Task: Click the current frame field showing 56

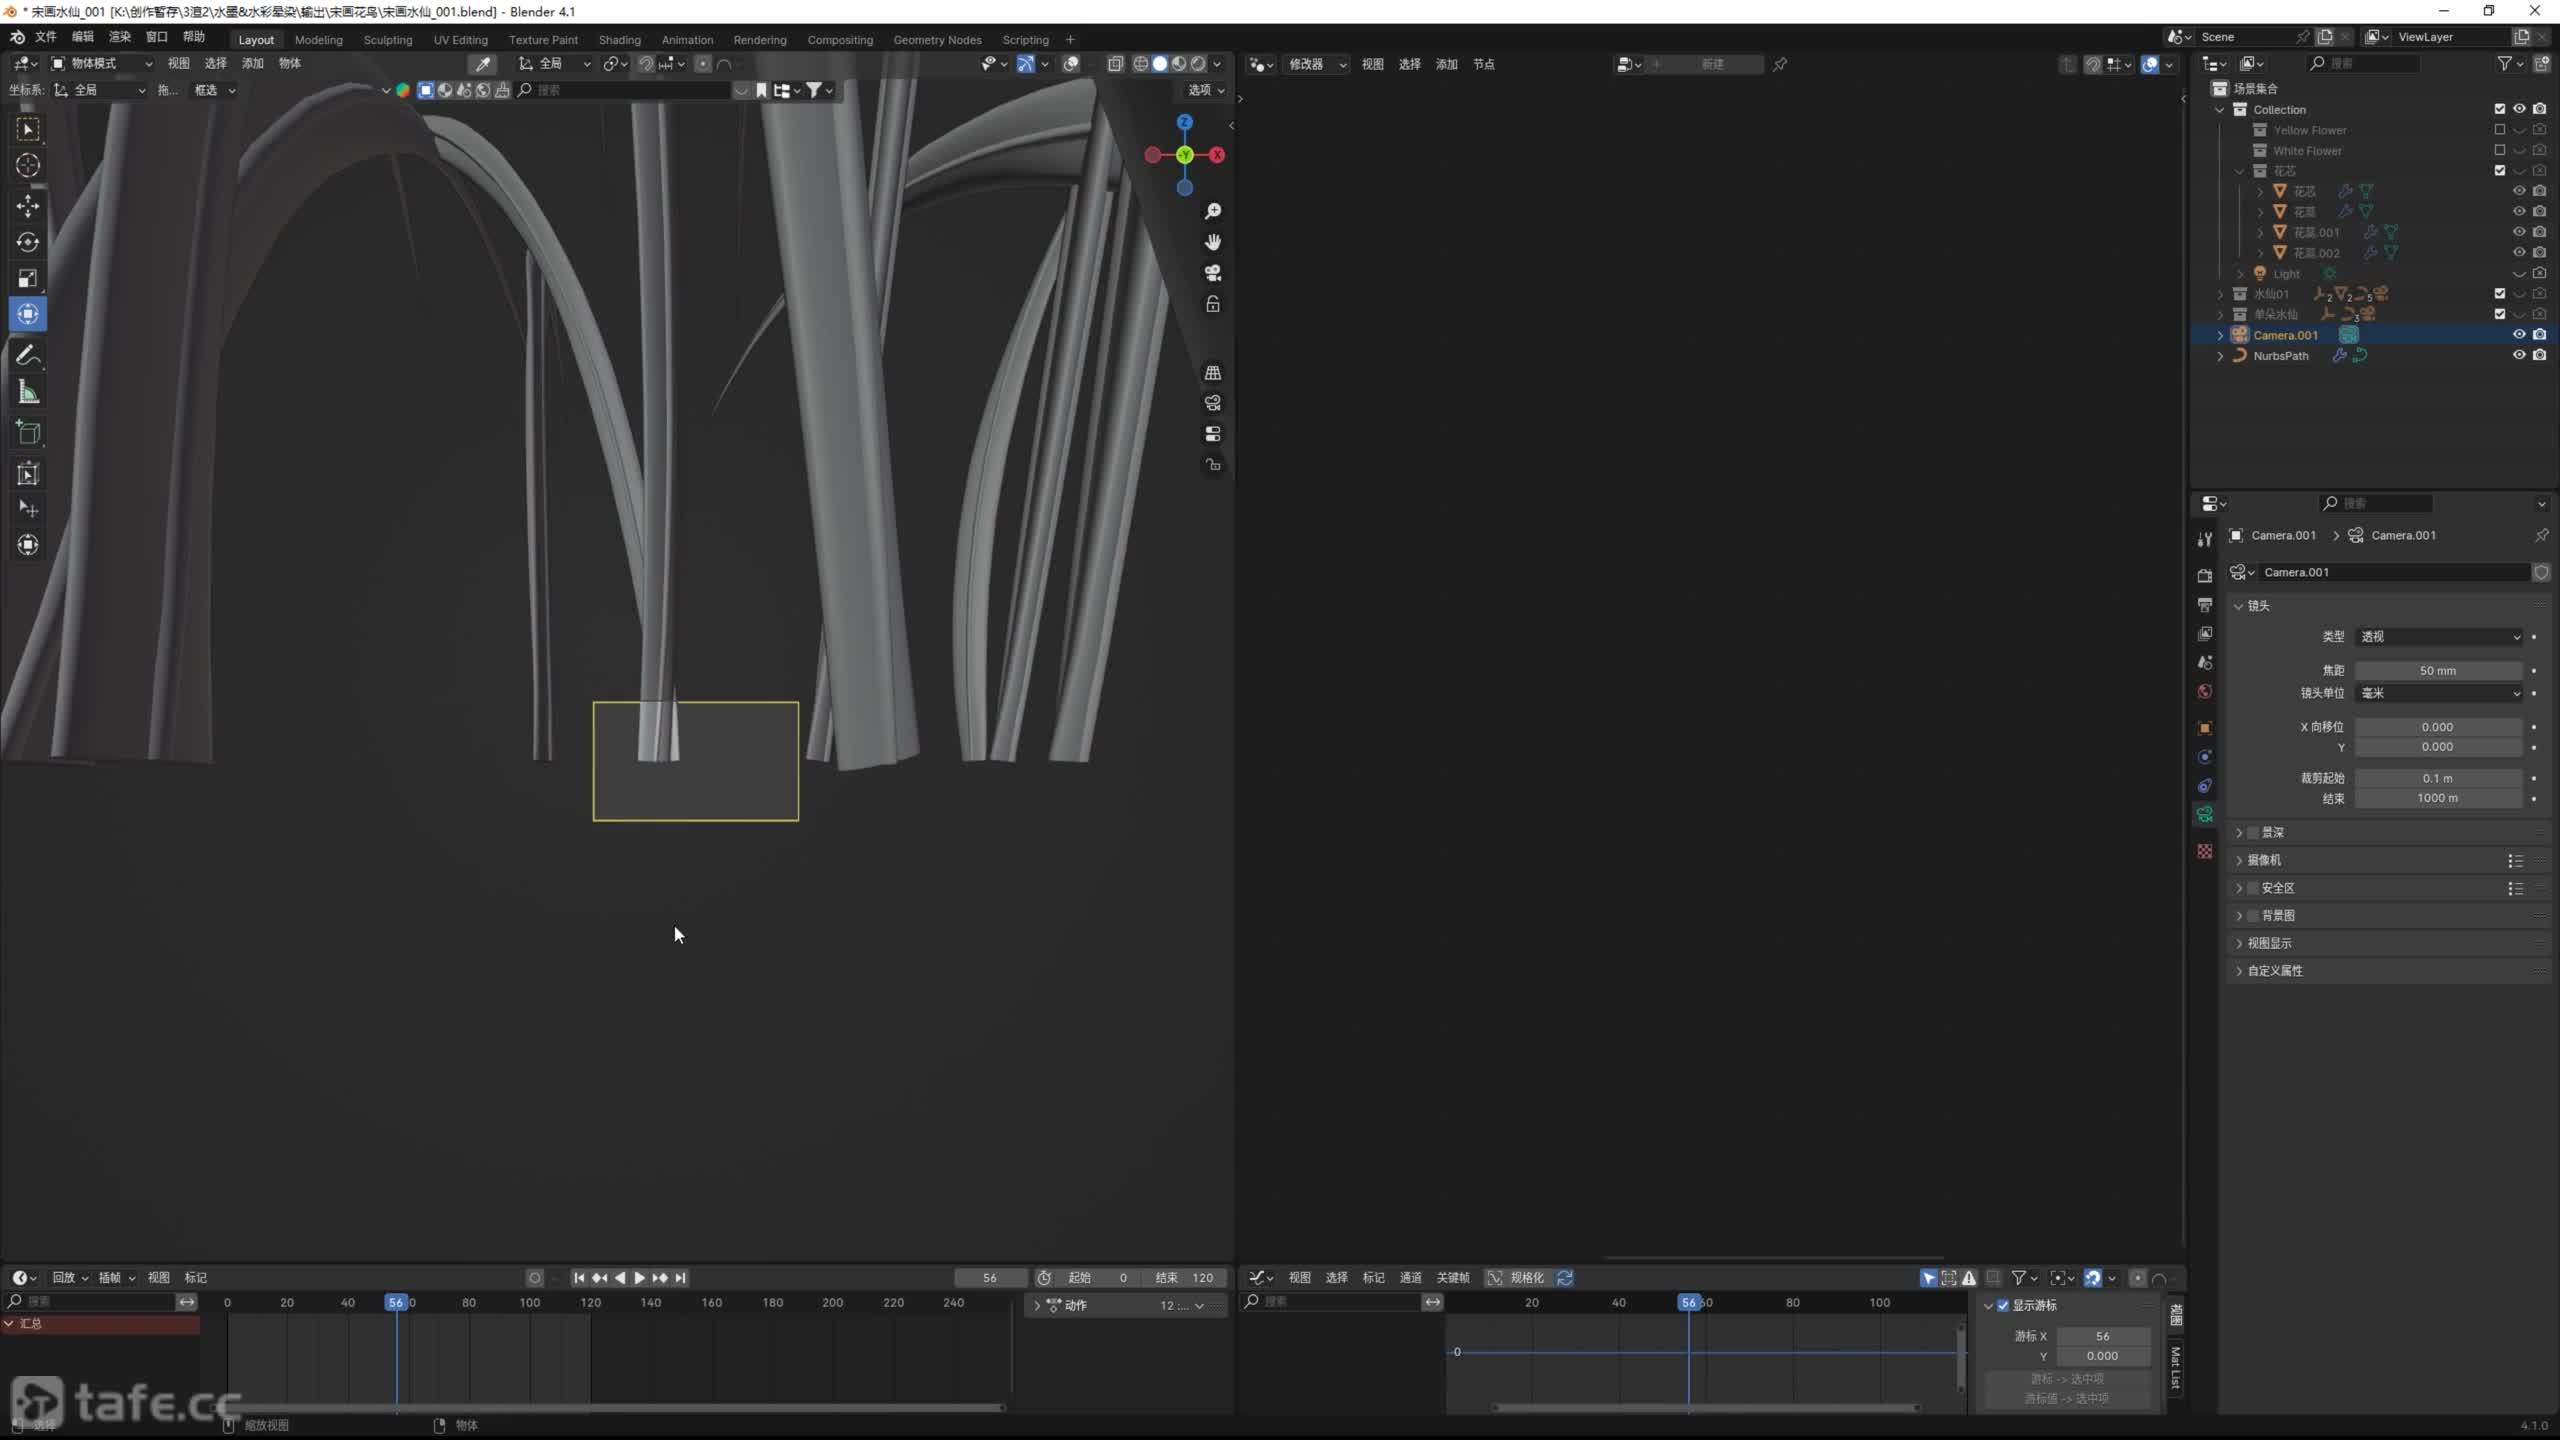Action: point(989,1278)
